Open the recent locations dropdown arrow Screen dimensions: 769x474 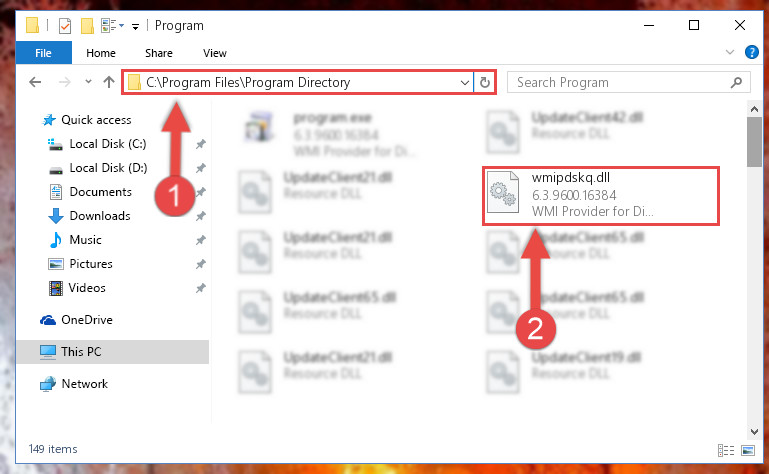88,82
